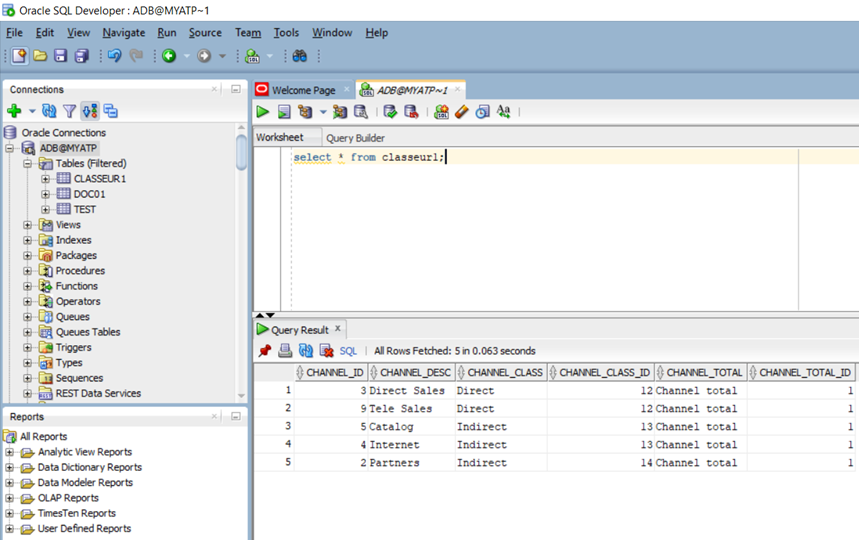Collapse the Tables (Filtered) node
This screenshot has width=859, height=540.
(x=27, y=163)
